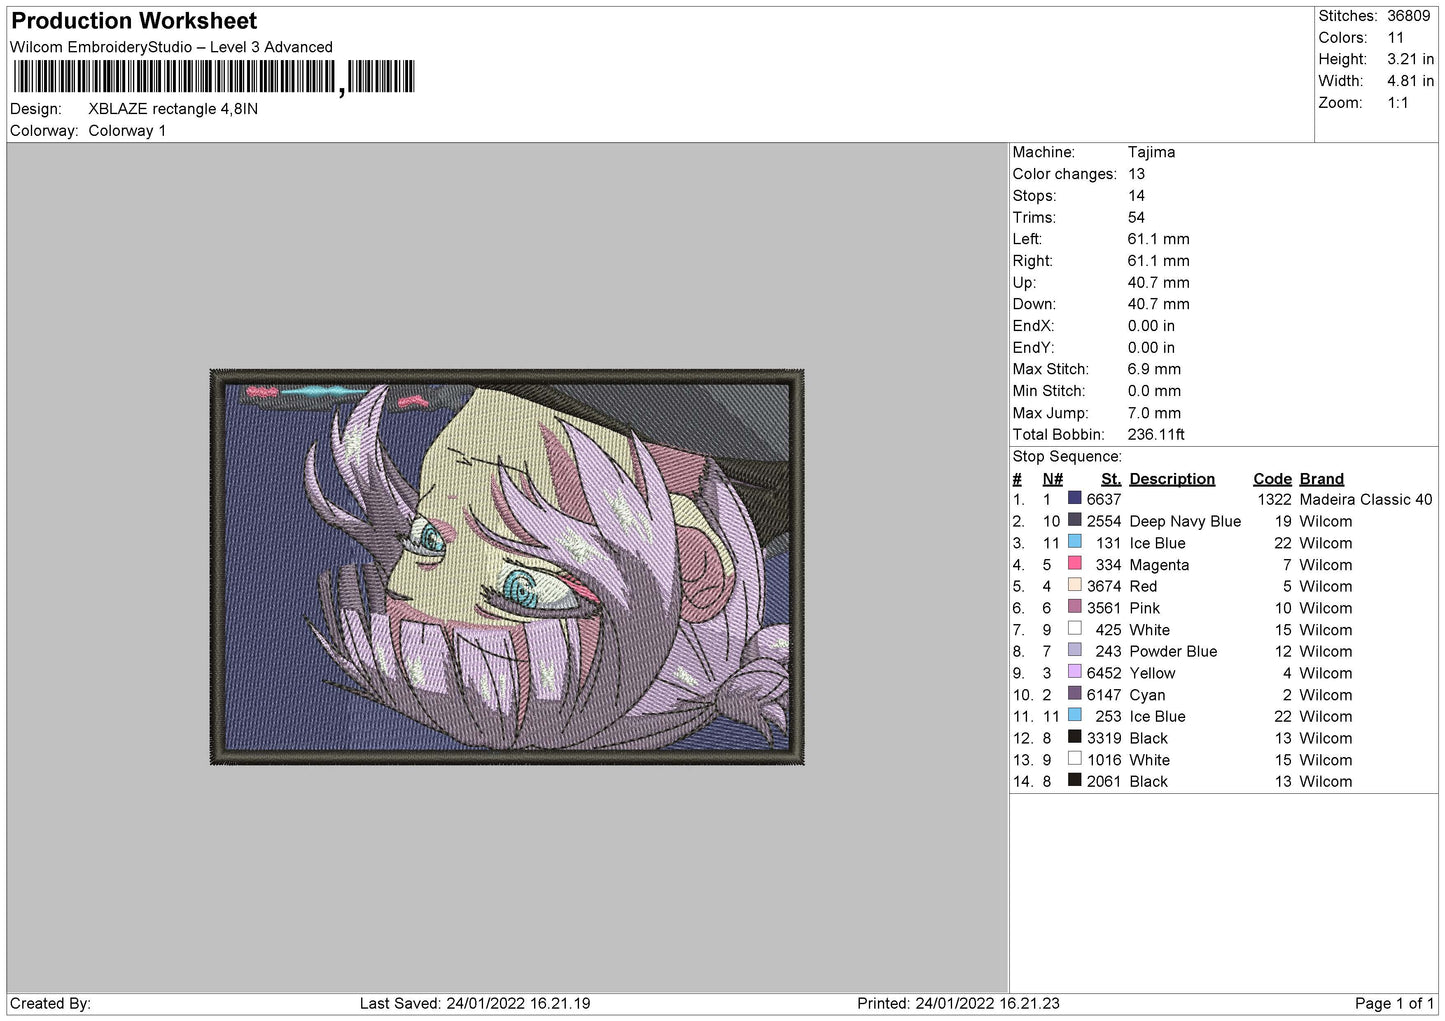This screenshot has width=1445, height=1021.
Task: Click 'Wilcom EmbroideryStudio – Level 3 Advanced' text
Action: point(171,47)
